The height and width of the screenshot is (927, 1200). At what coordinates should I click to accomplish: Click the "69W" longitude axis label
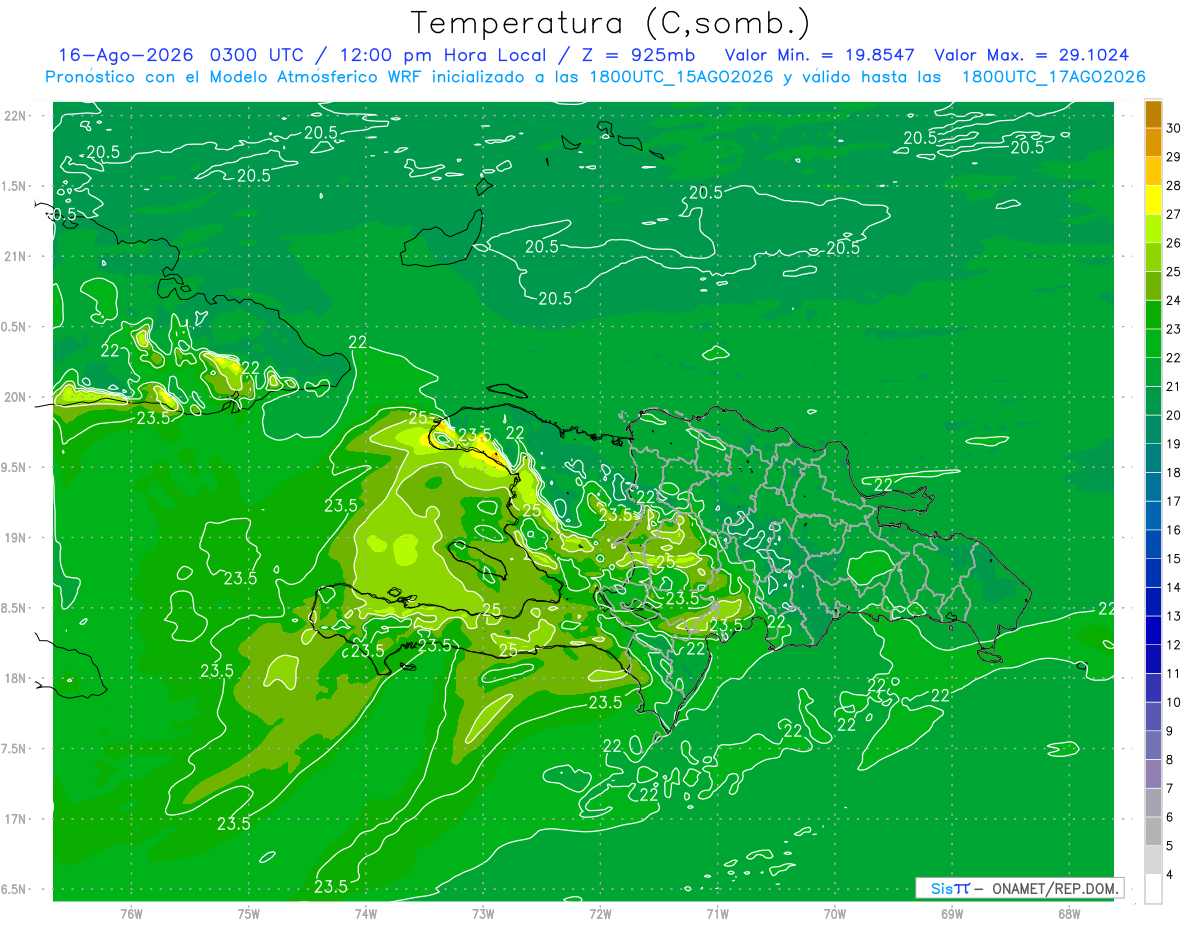click(x=951, y=915)
